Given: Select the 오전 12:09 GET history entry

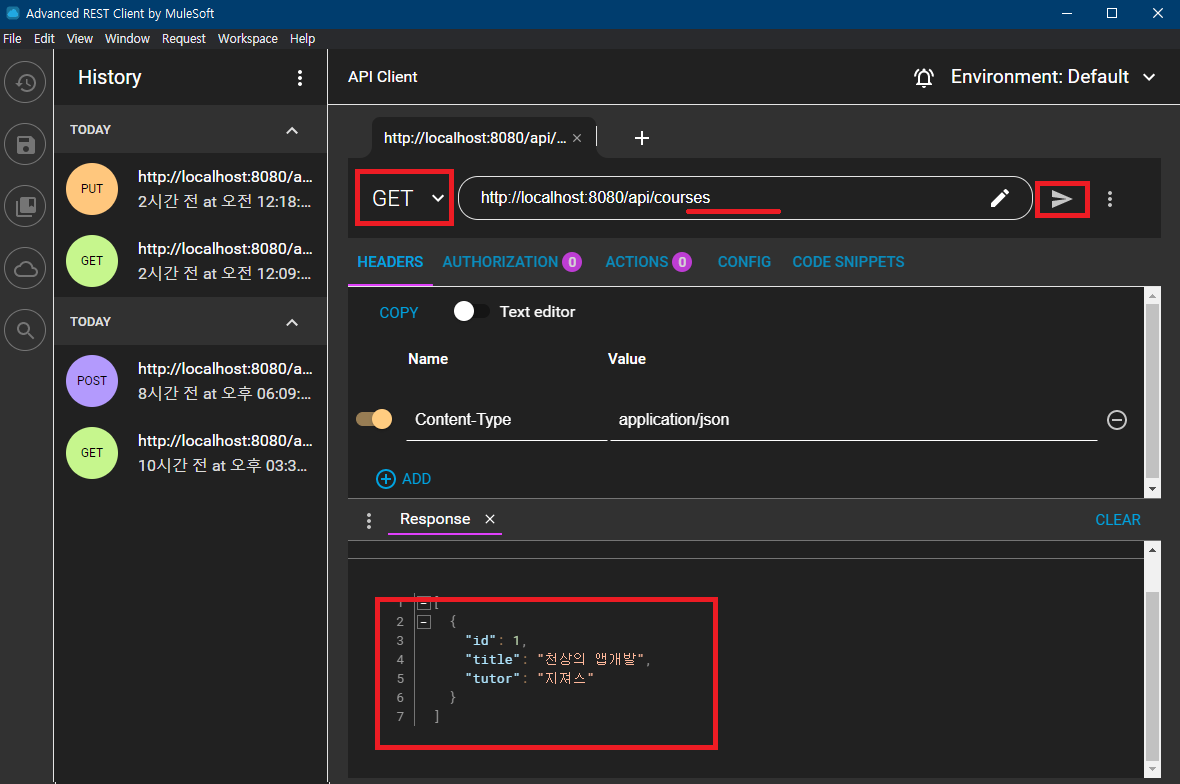Looking at the screenshot, I should click(190, 261).
